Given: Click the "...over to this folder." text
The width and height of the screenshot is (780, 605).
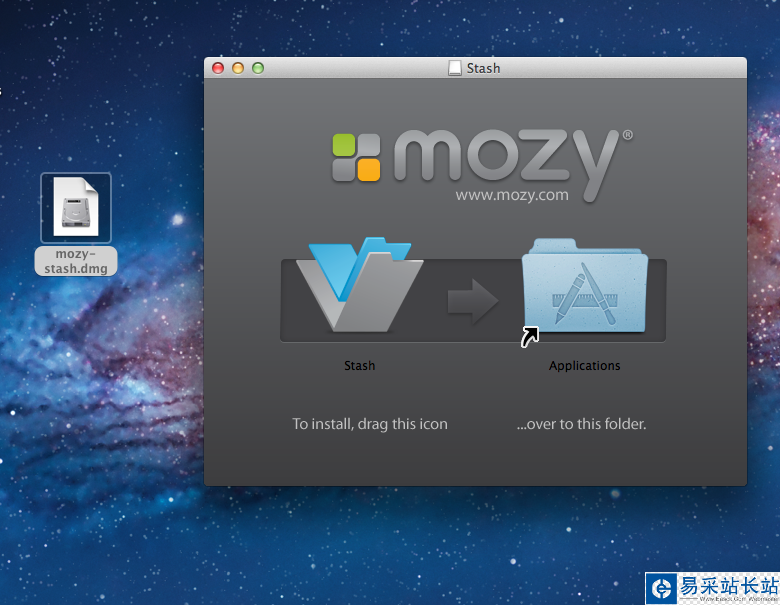Looking at the screenshot, I should coord(581,424).
